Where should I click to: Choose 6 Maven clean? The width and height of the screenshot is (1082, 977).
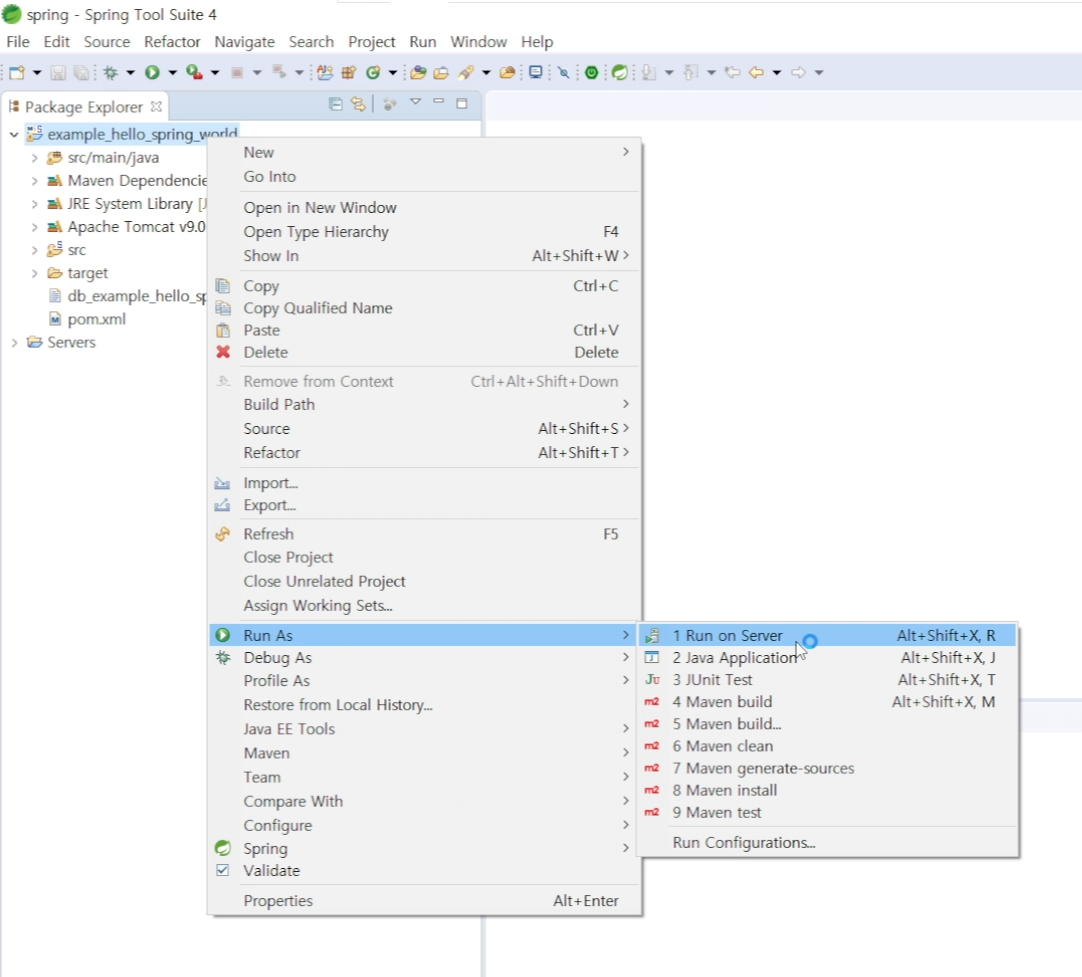827,746
